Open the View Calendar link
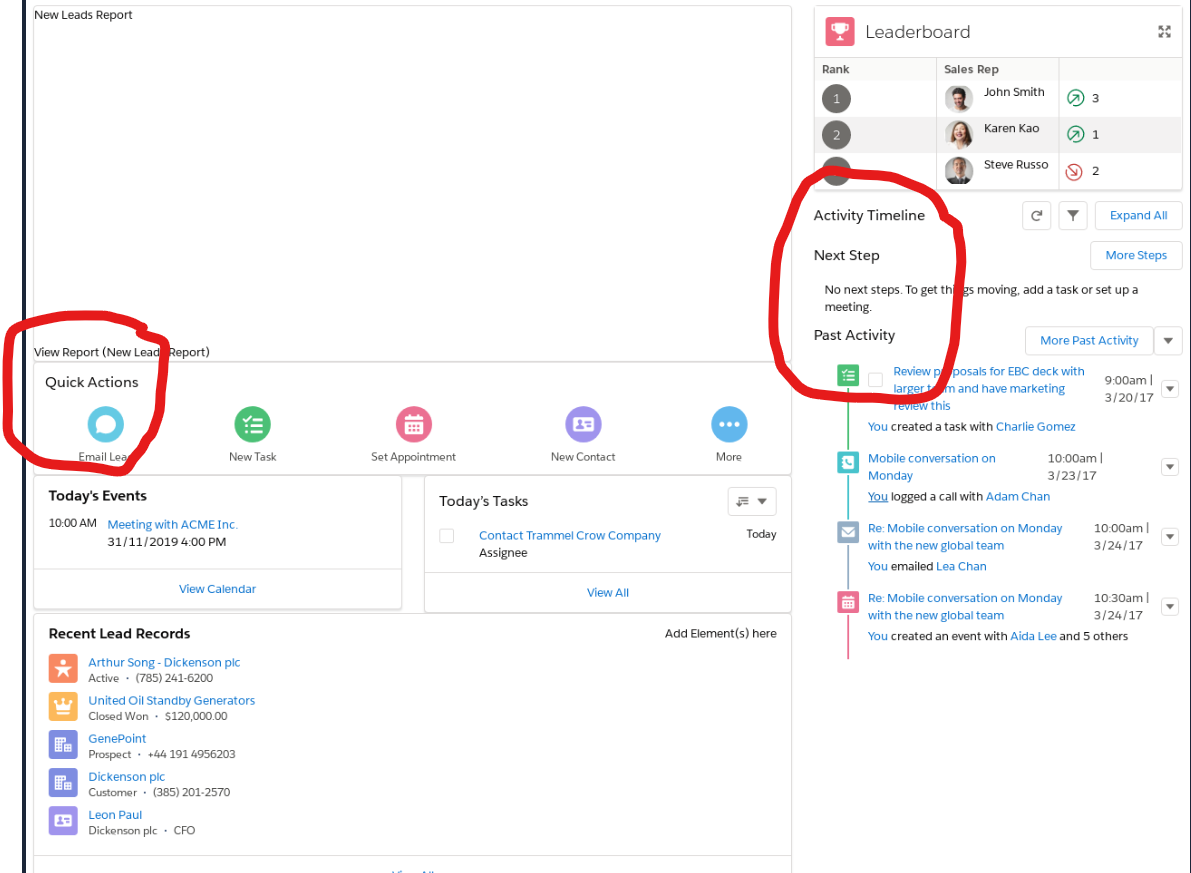This screenshot has height=873, width=1191. 217,589
